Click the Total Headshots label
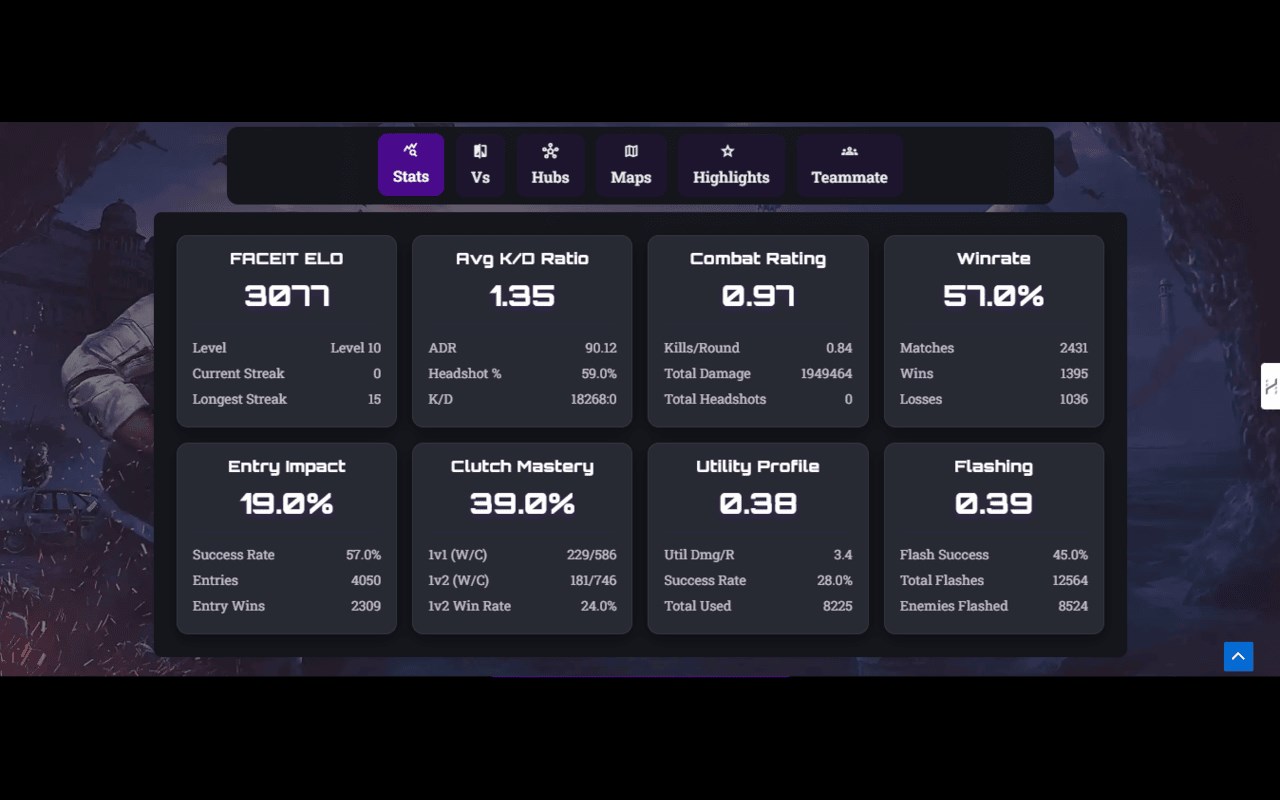The height and width of the screenshot is (800, 1280). 715,399
